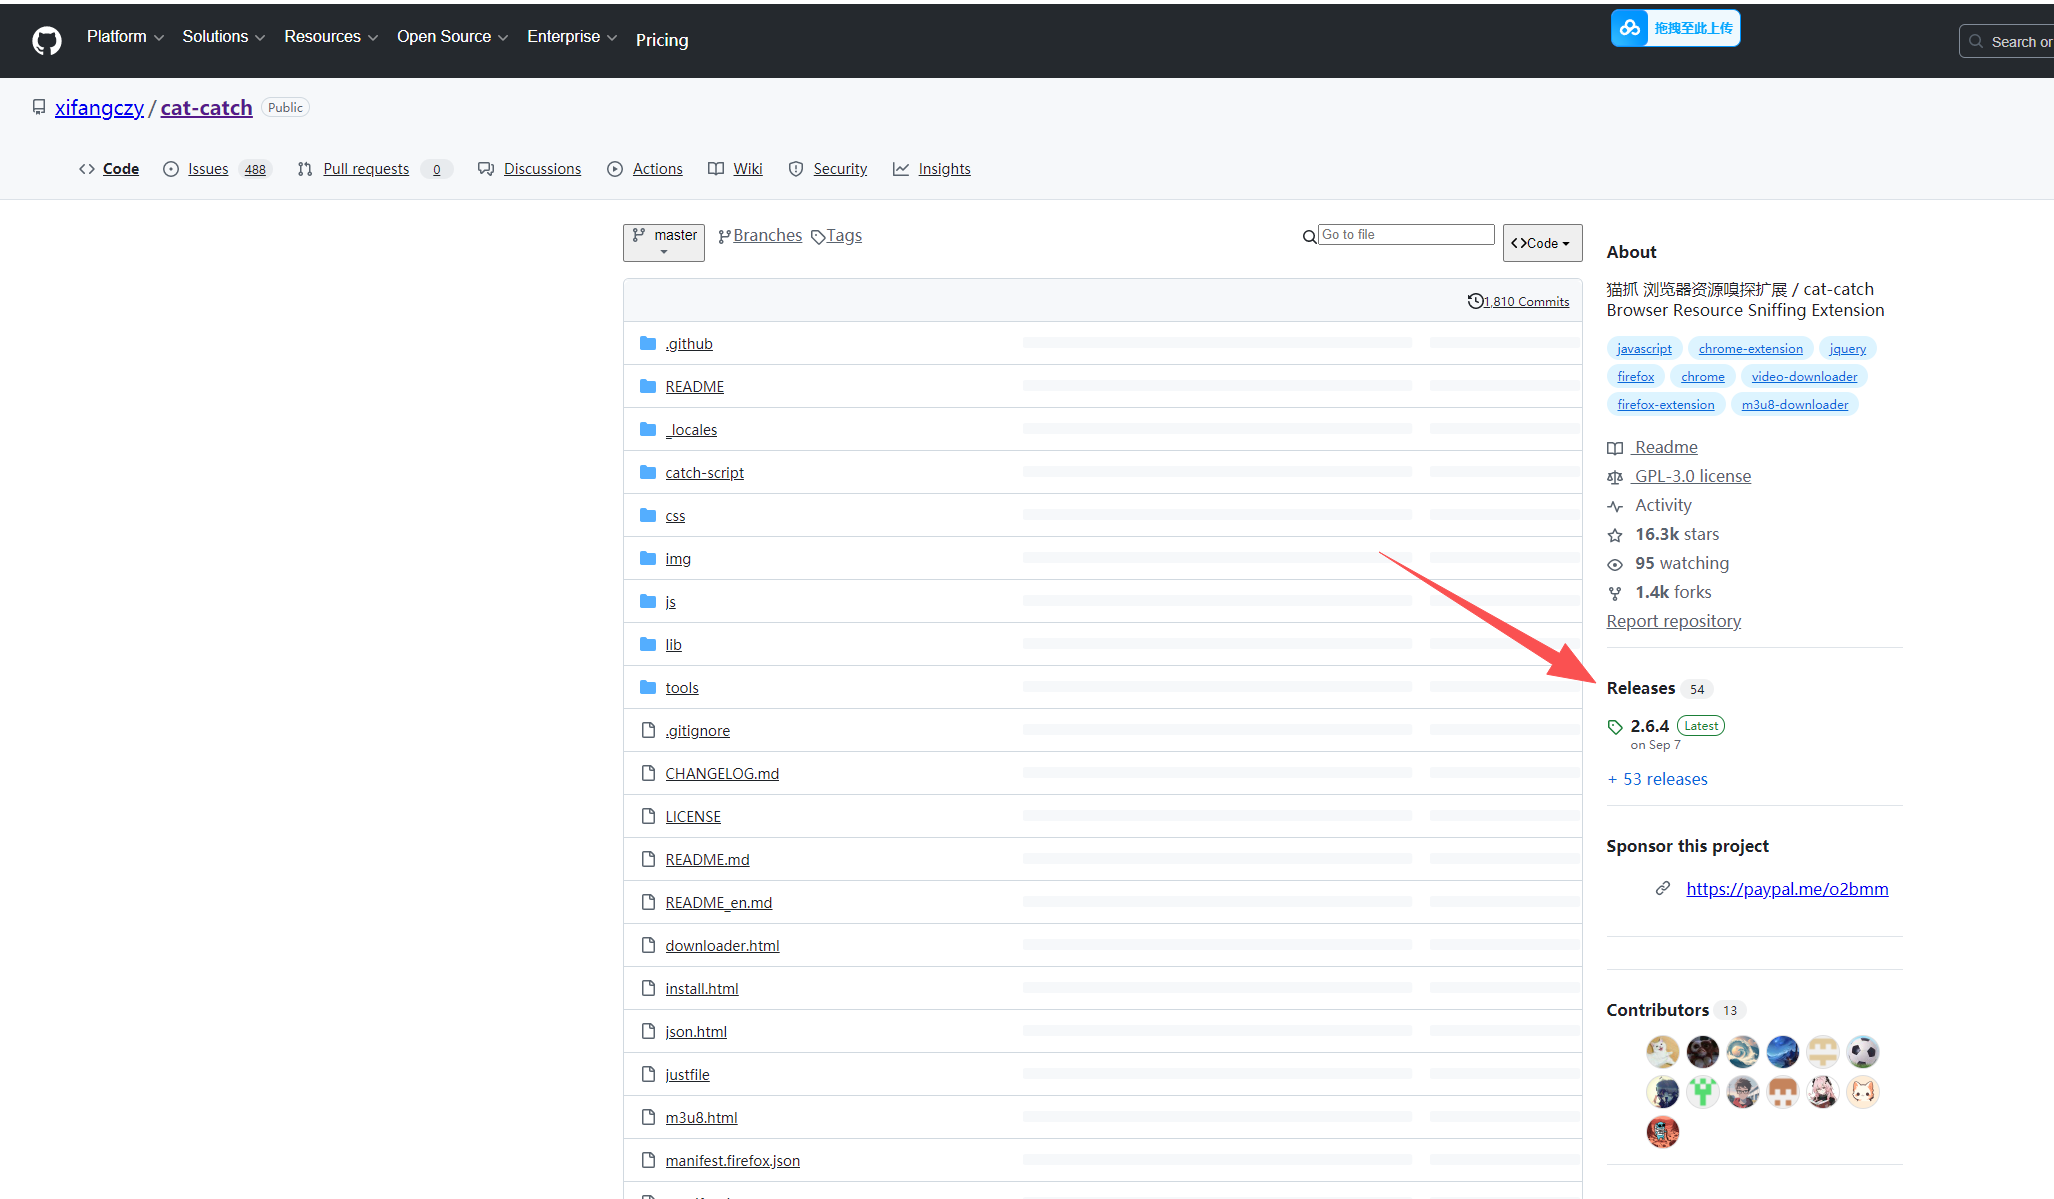Click the .github folder icon
This screenshot has height=1199, width=2054.
(x=648, y=343)
